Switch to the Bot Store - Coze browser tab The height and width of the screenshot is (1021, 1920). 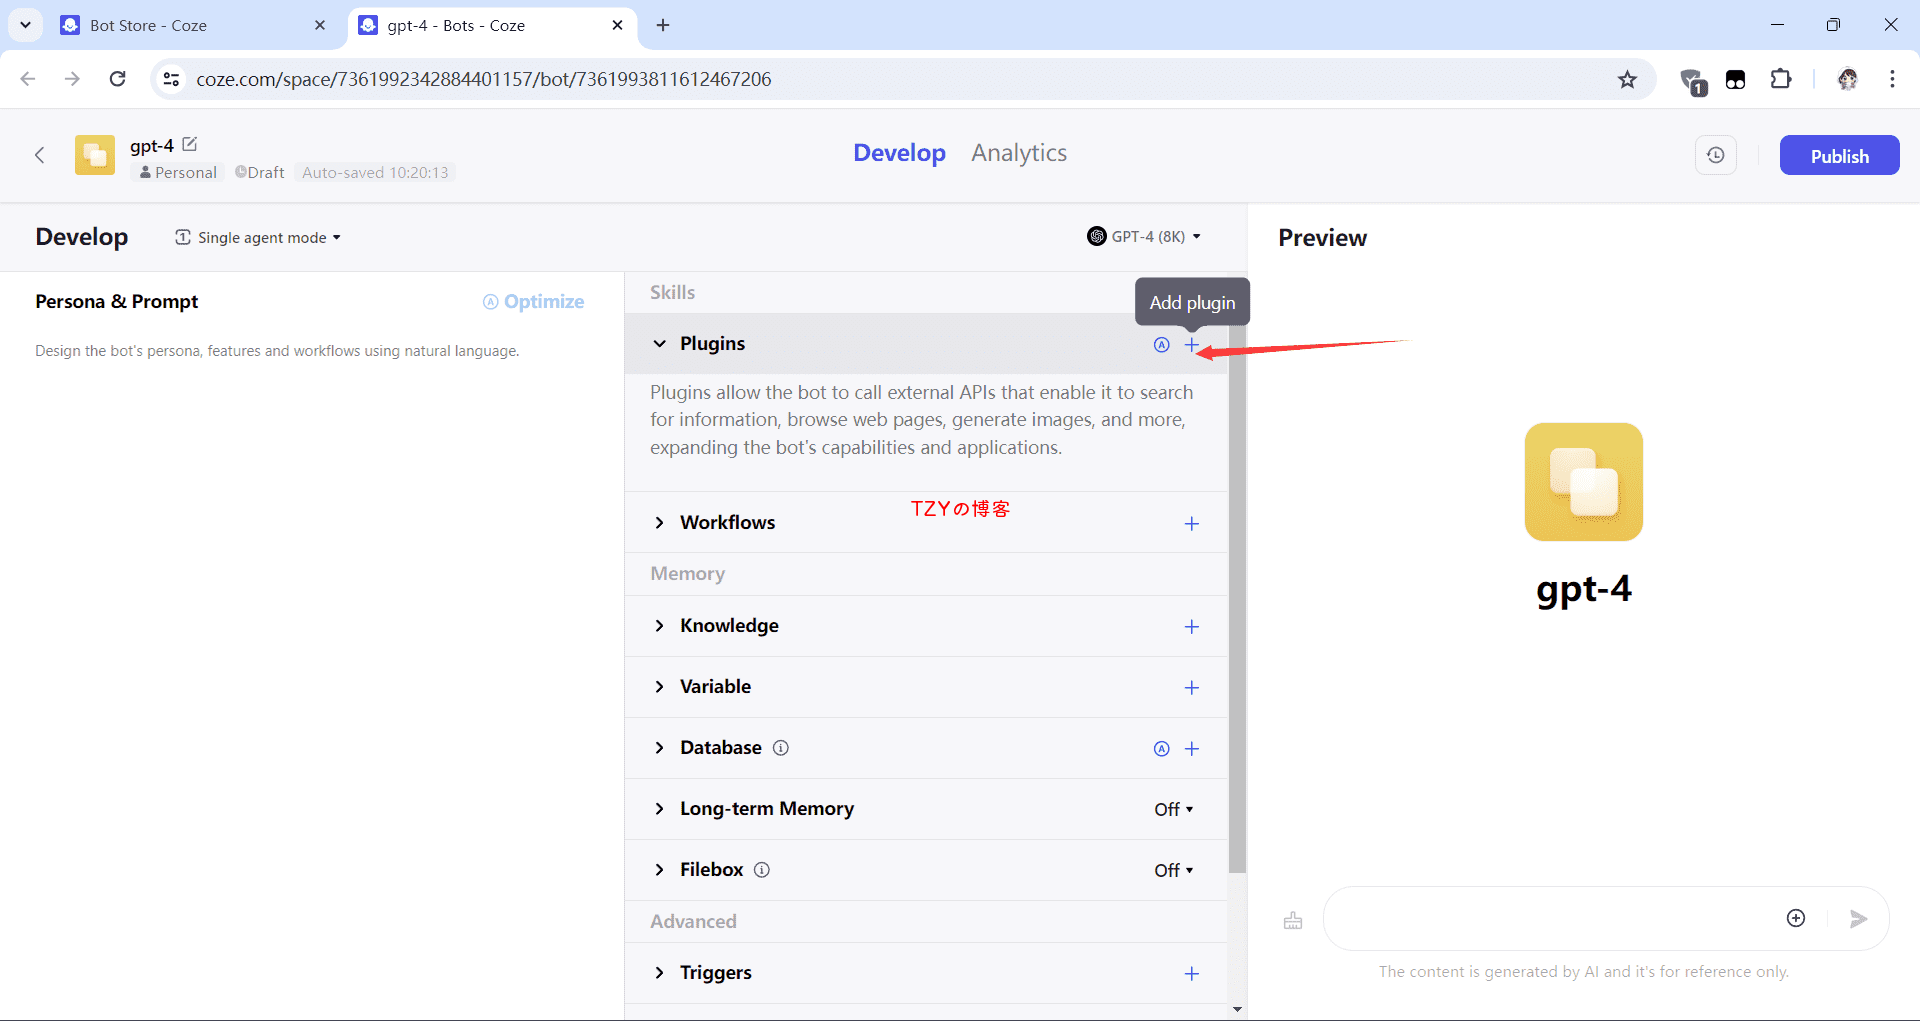(x=148, y=25)
